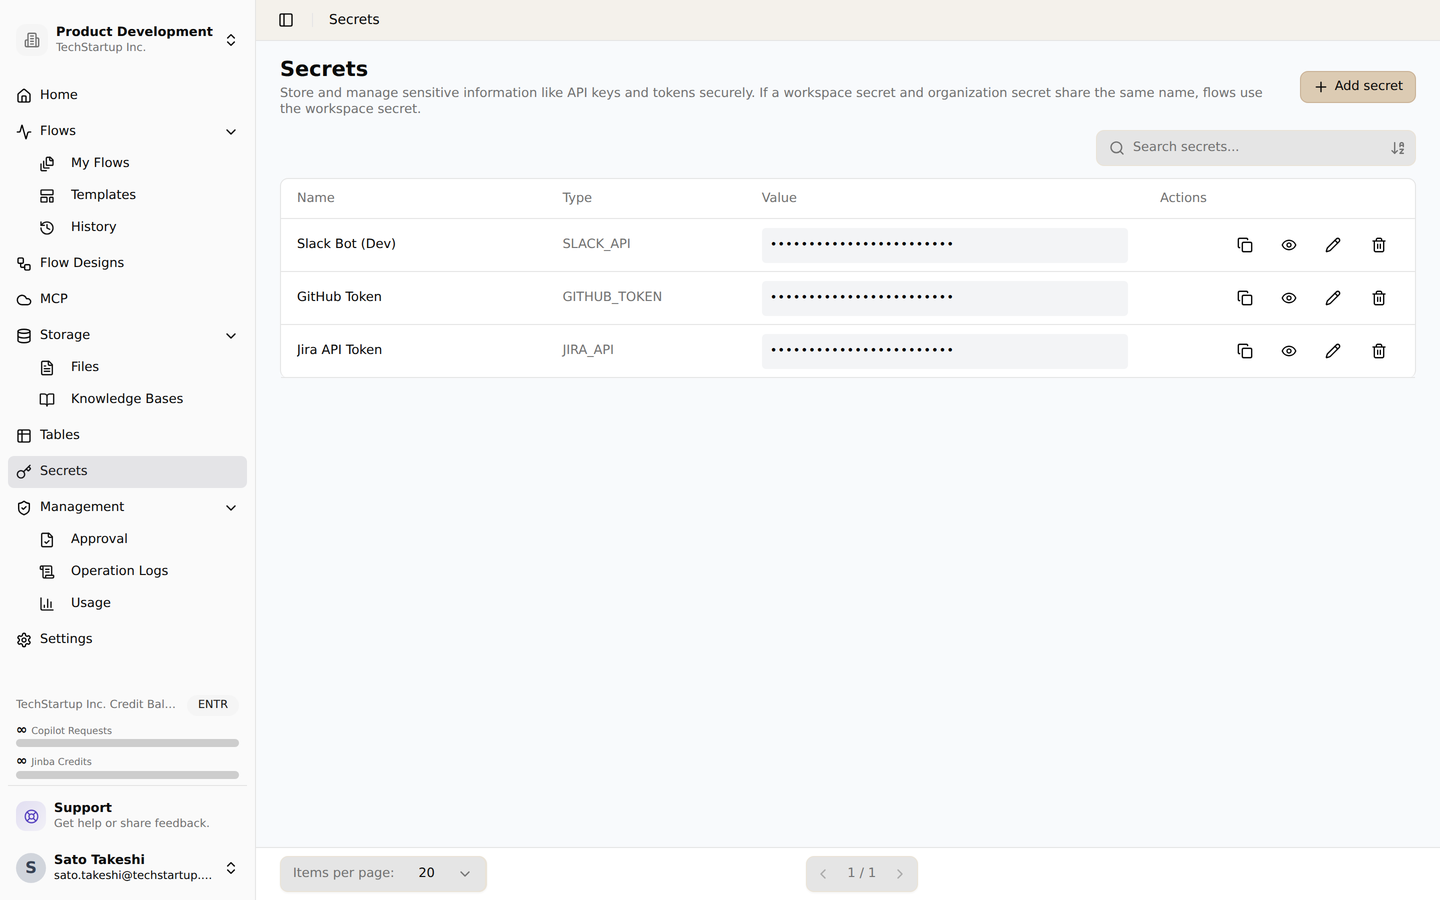Delete the Jira API Token secret
Viewport: 1440px width, 900px height.
click(x=1379, y=351)
